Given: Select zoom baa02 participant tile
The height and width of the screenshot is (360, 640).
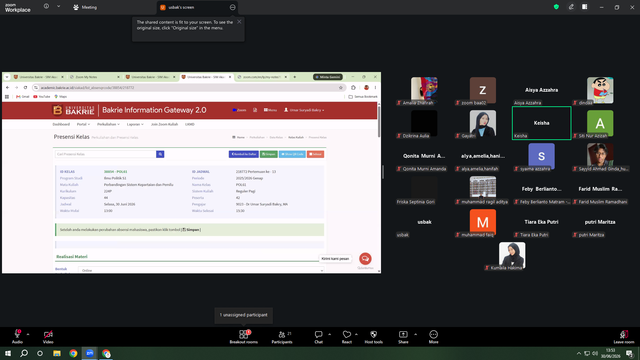Looking at the screenshot, I should tap(483, 90).
